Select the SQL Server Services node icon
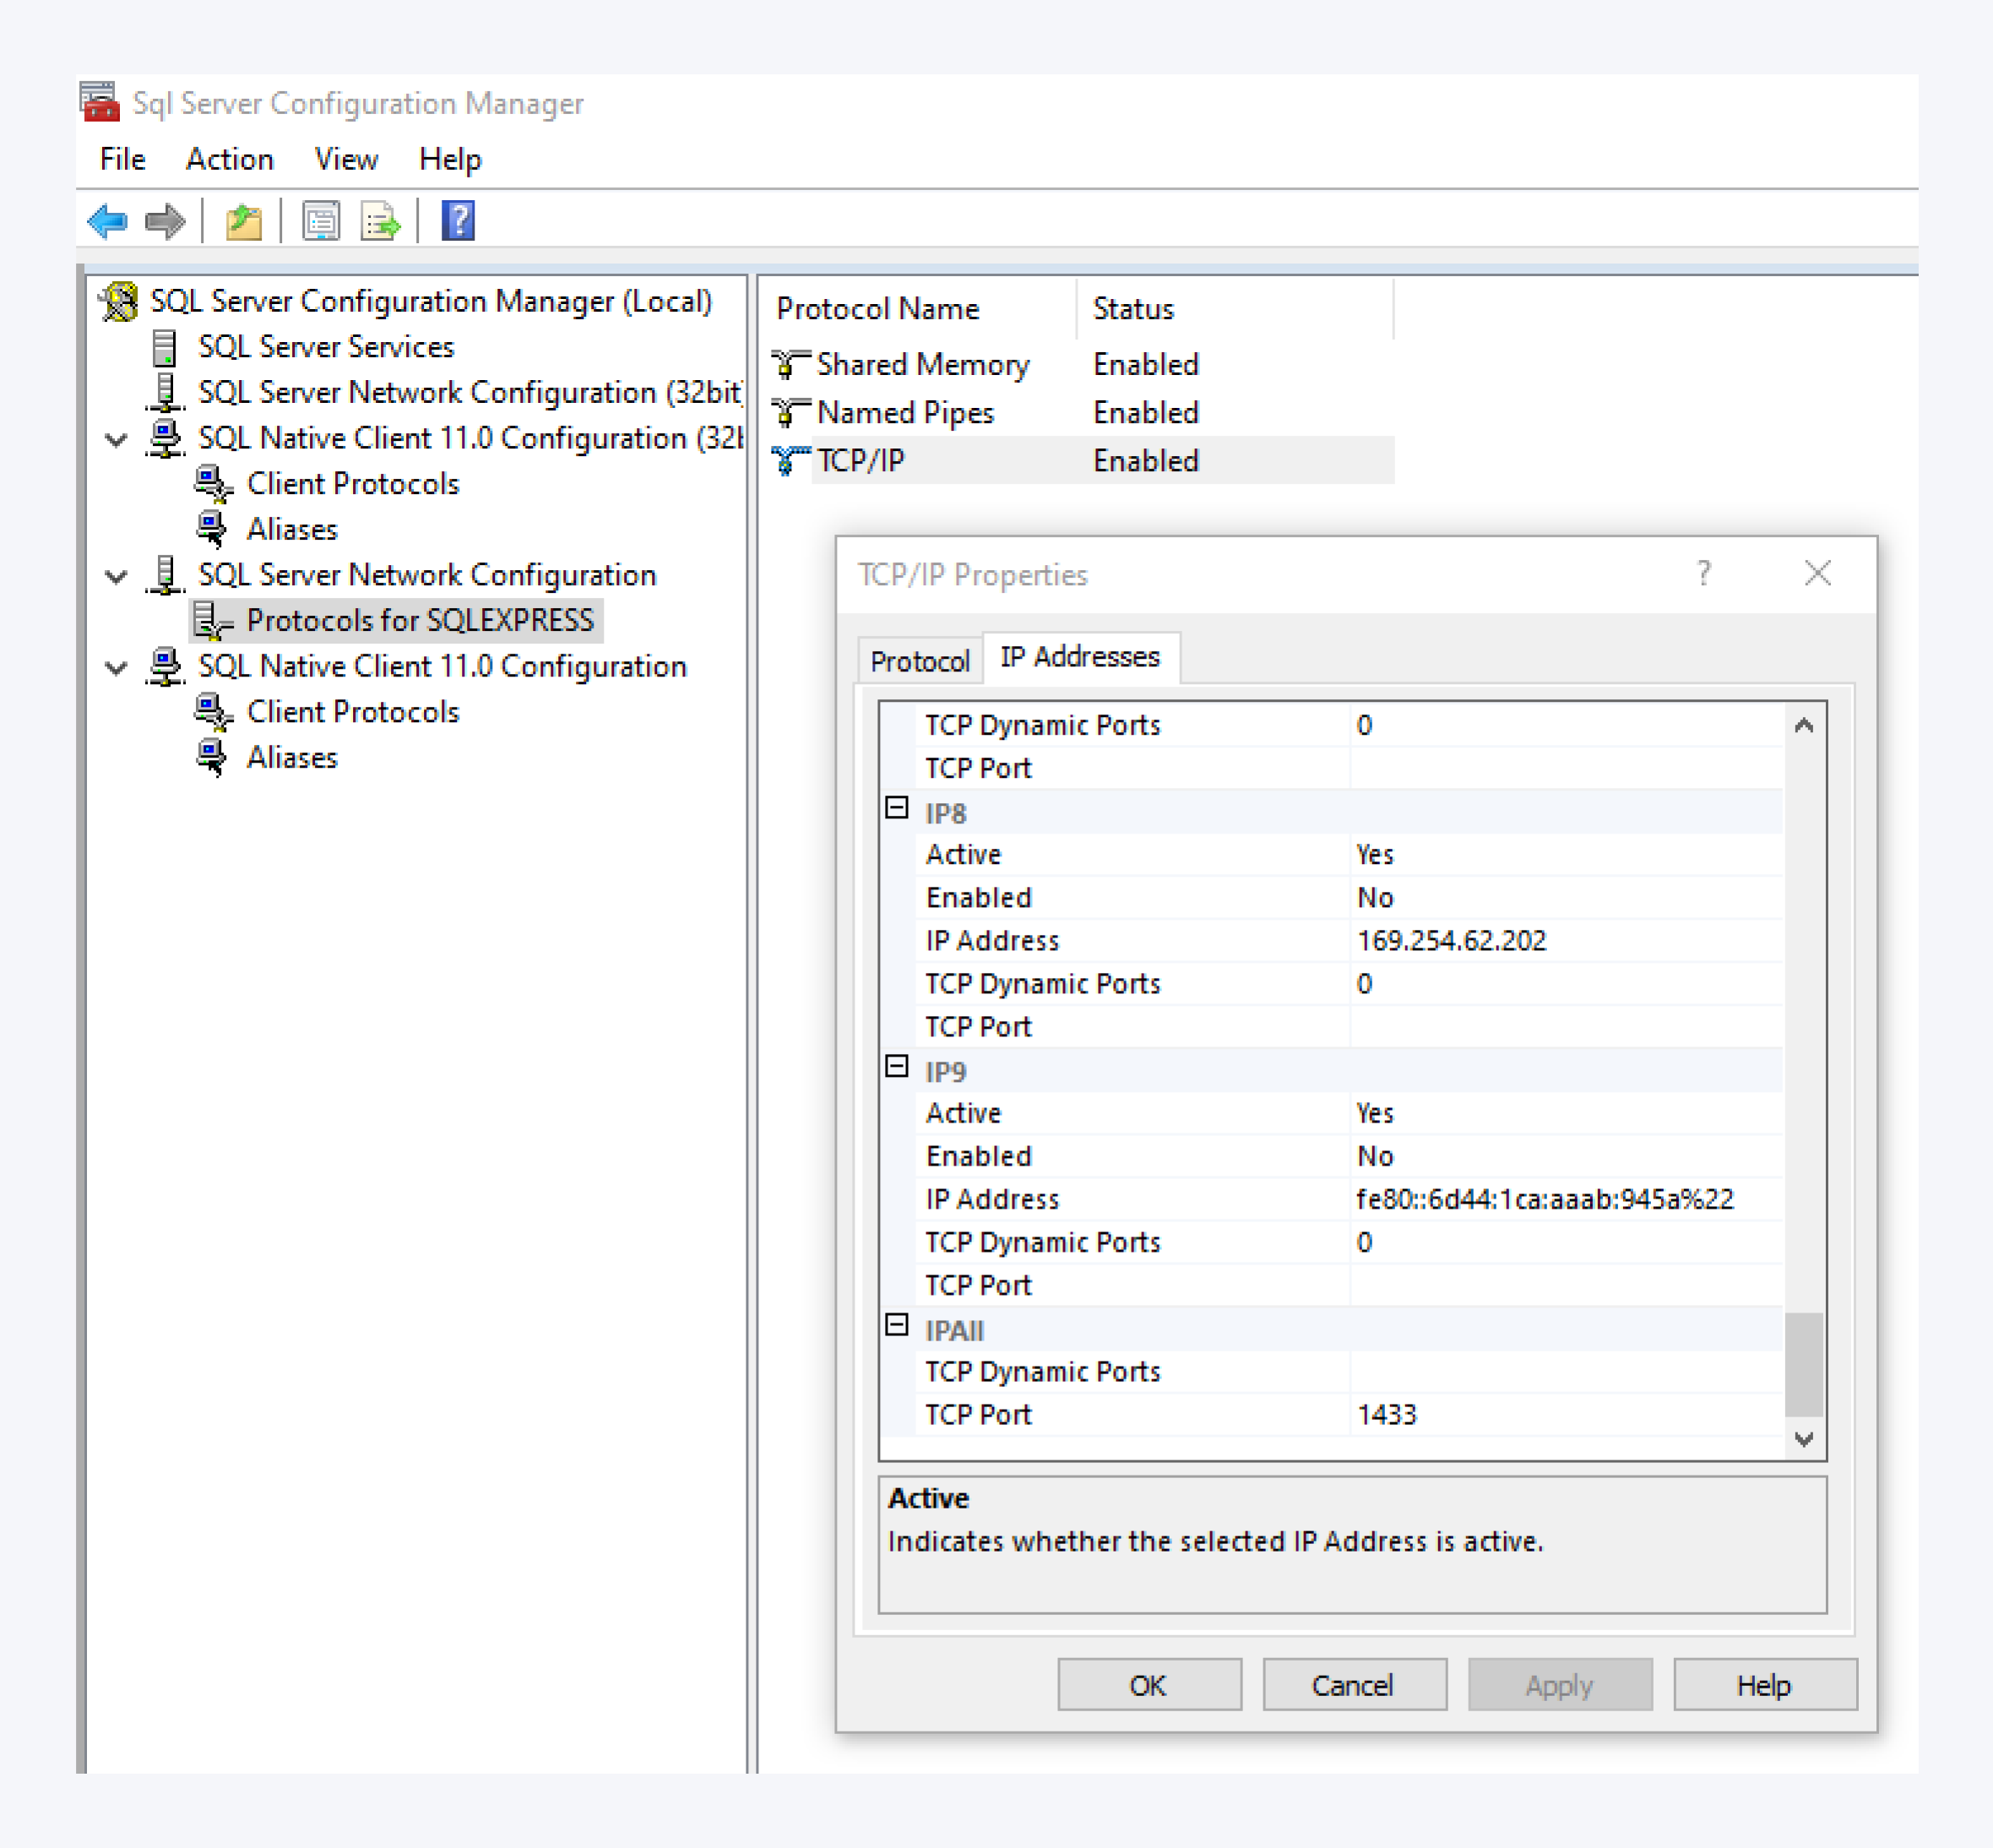The height and width of the screenshot is (1848, 1993). point(166,346)
